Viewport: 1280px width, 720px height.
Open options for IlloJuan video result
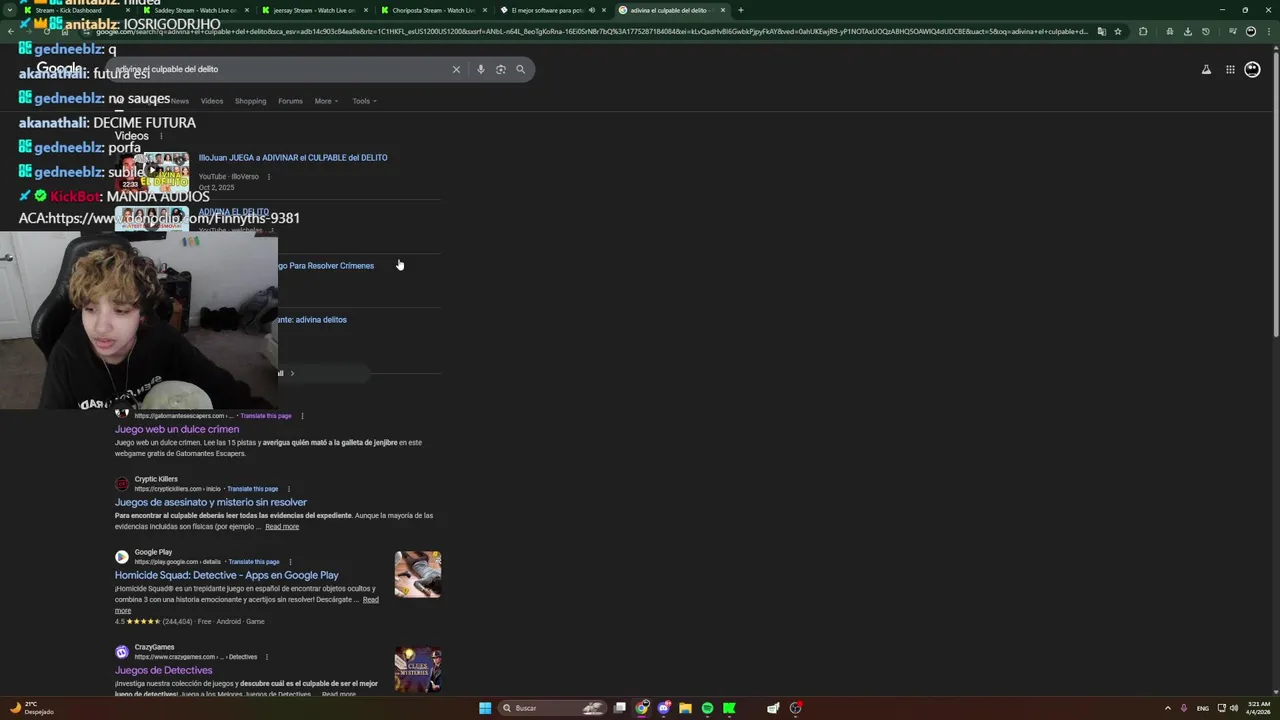(x=268, y=177)
